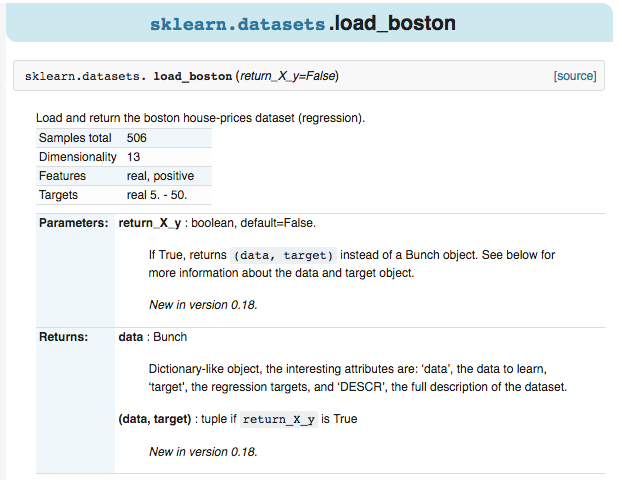This screenshot has height=480, width=622.
Task: Click the 'data : Bunch' return entry
Action: pyautogui.click(x=152, y=337)
